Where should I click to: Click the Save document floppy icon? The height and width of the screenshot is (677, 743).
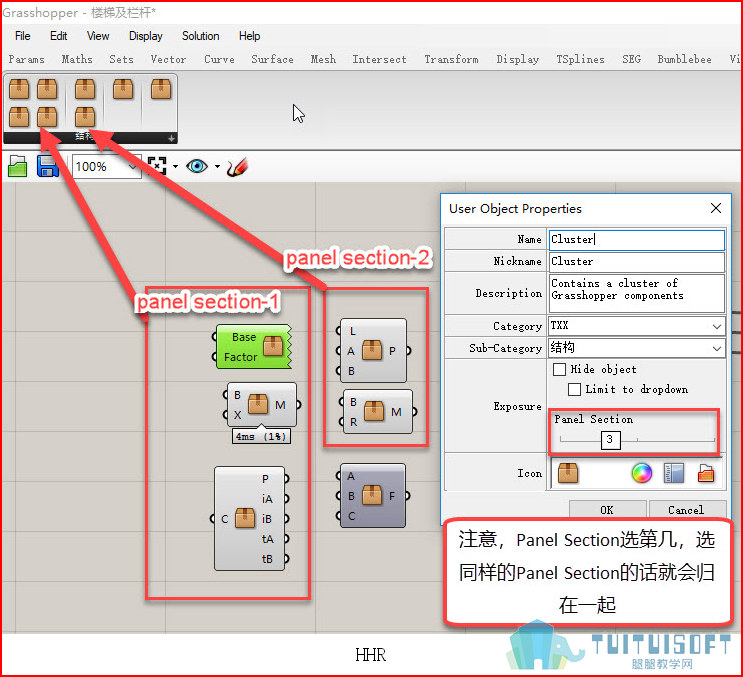(47, 166)
